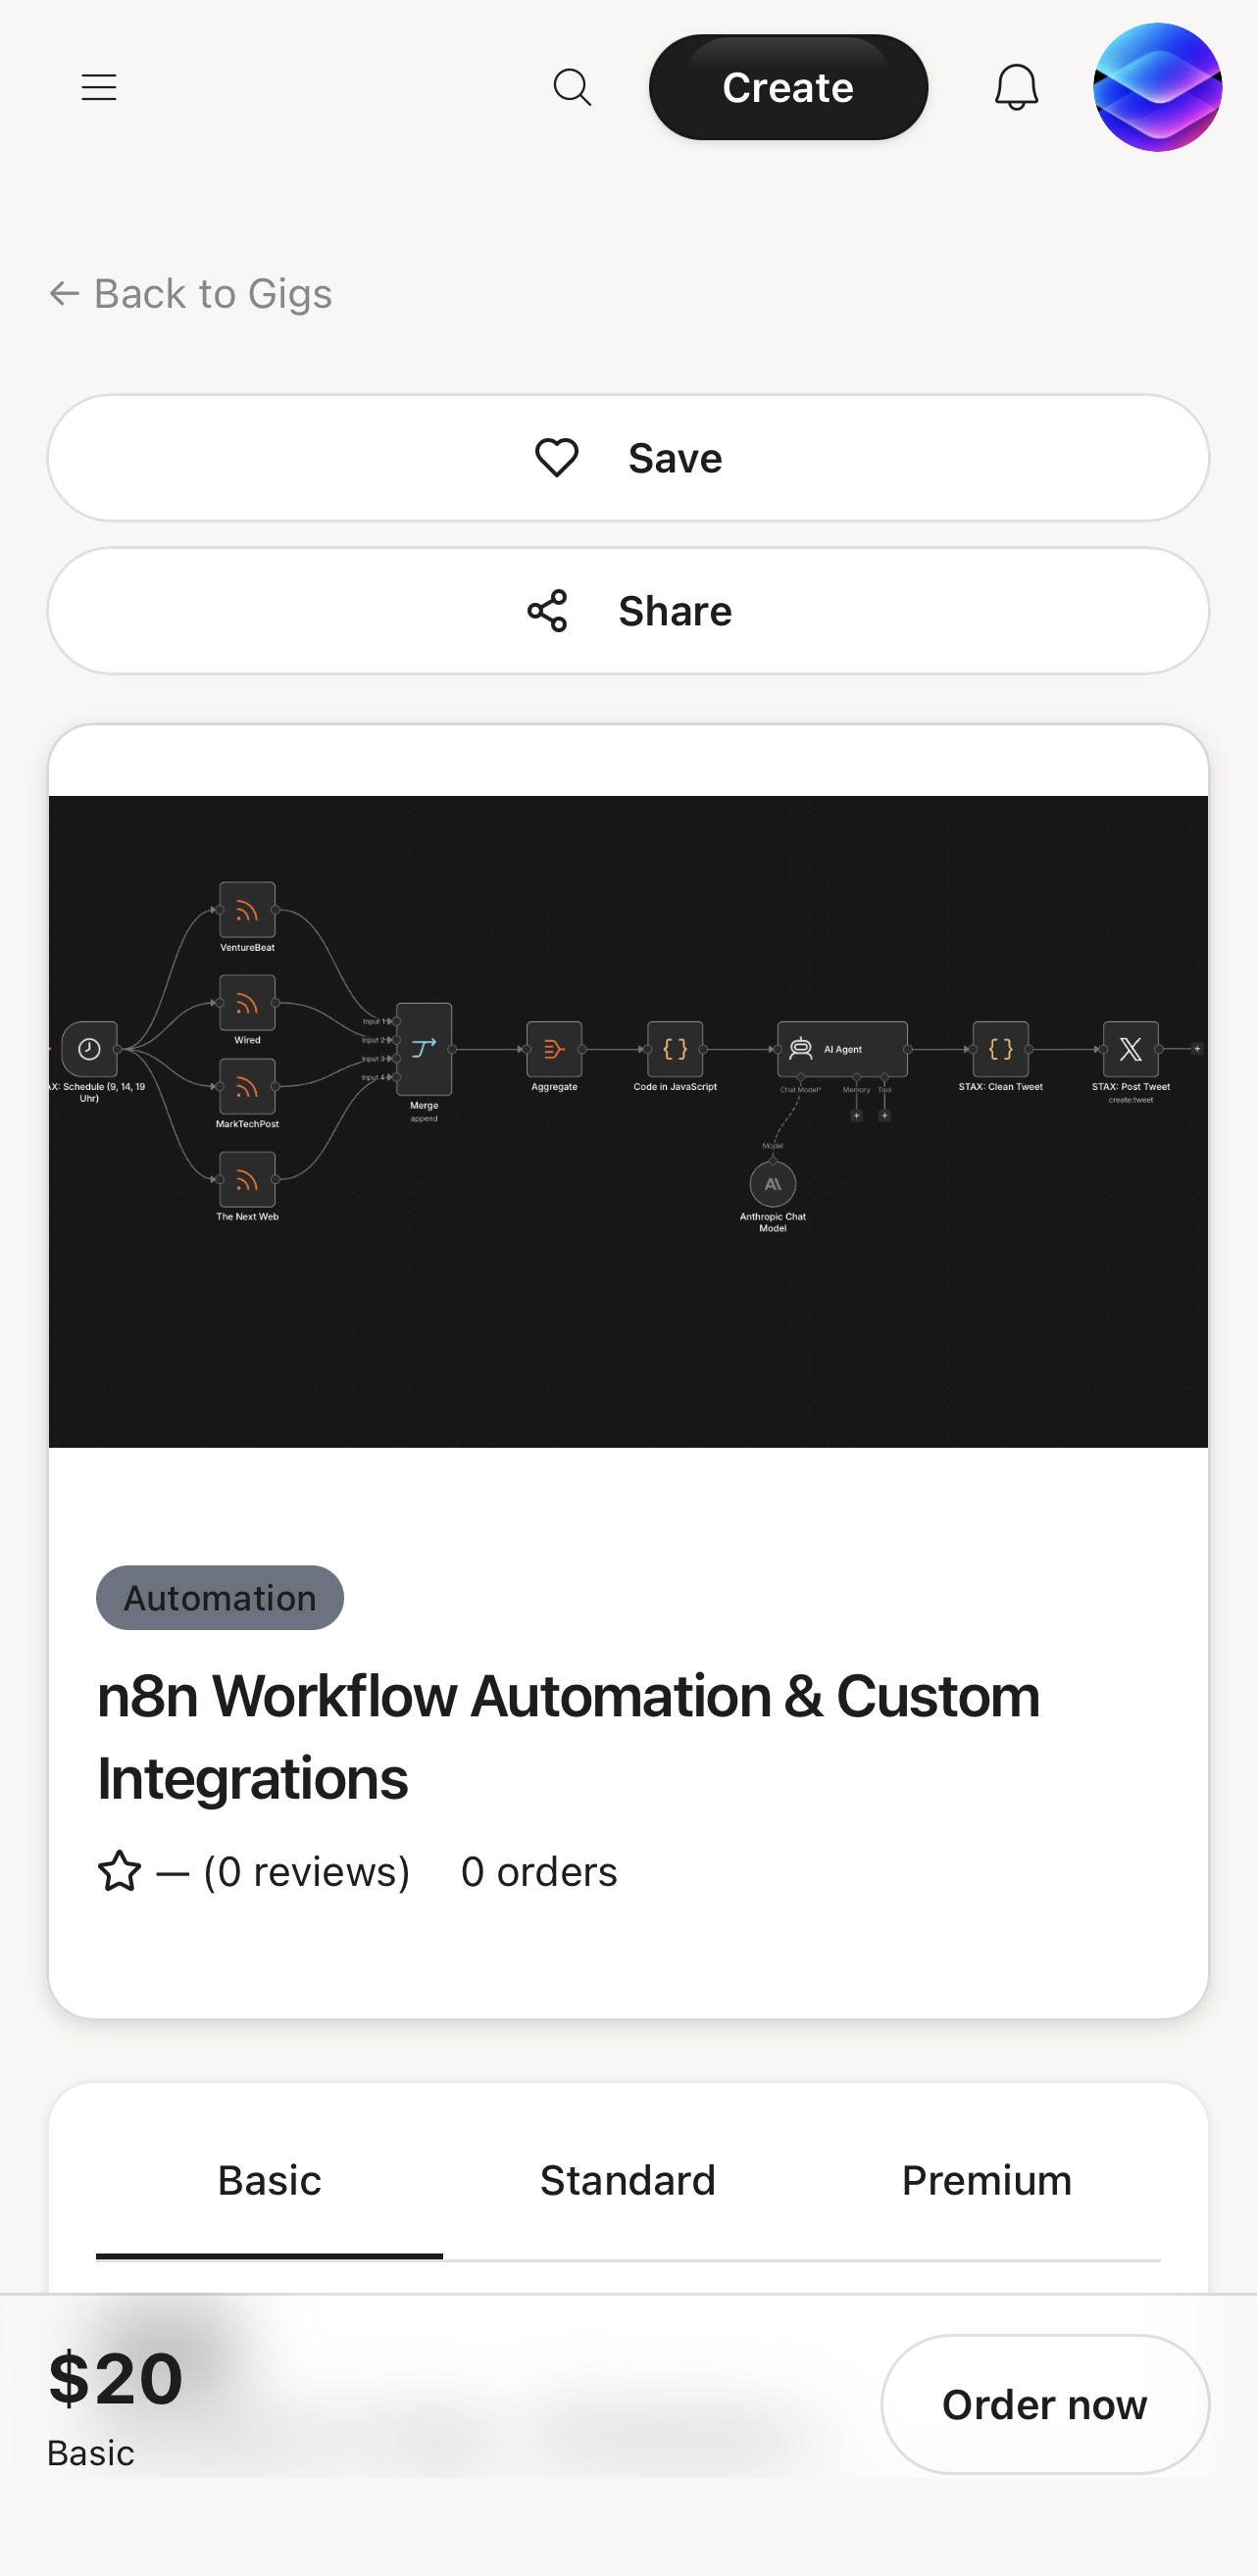
Task: Click the heart icon on Save
Action: (557, 458)
